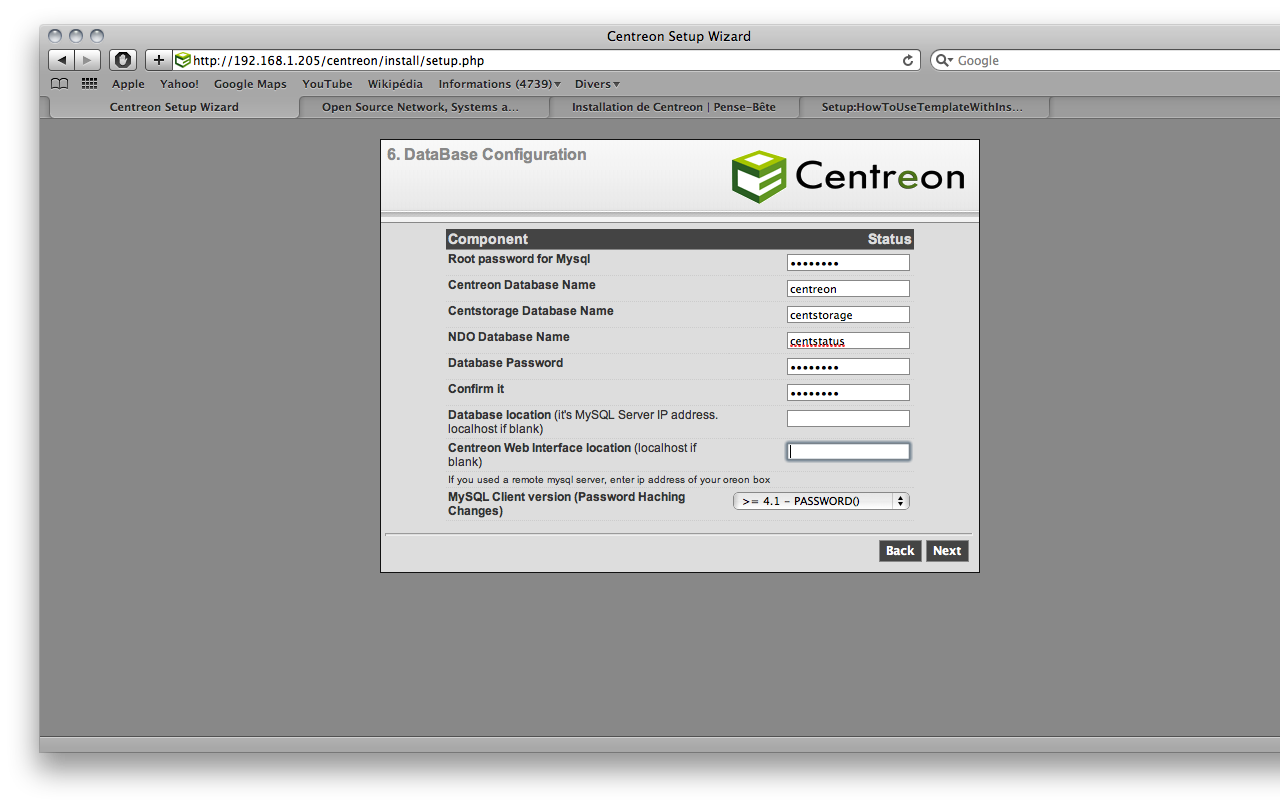
Task: Focus the Centreon Web Interface location field
Action: click(848, 452)
